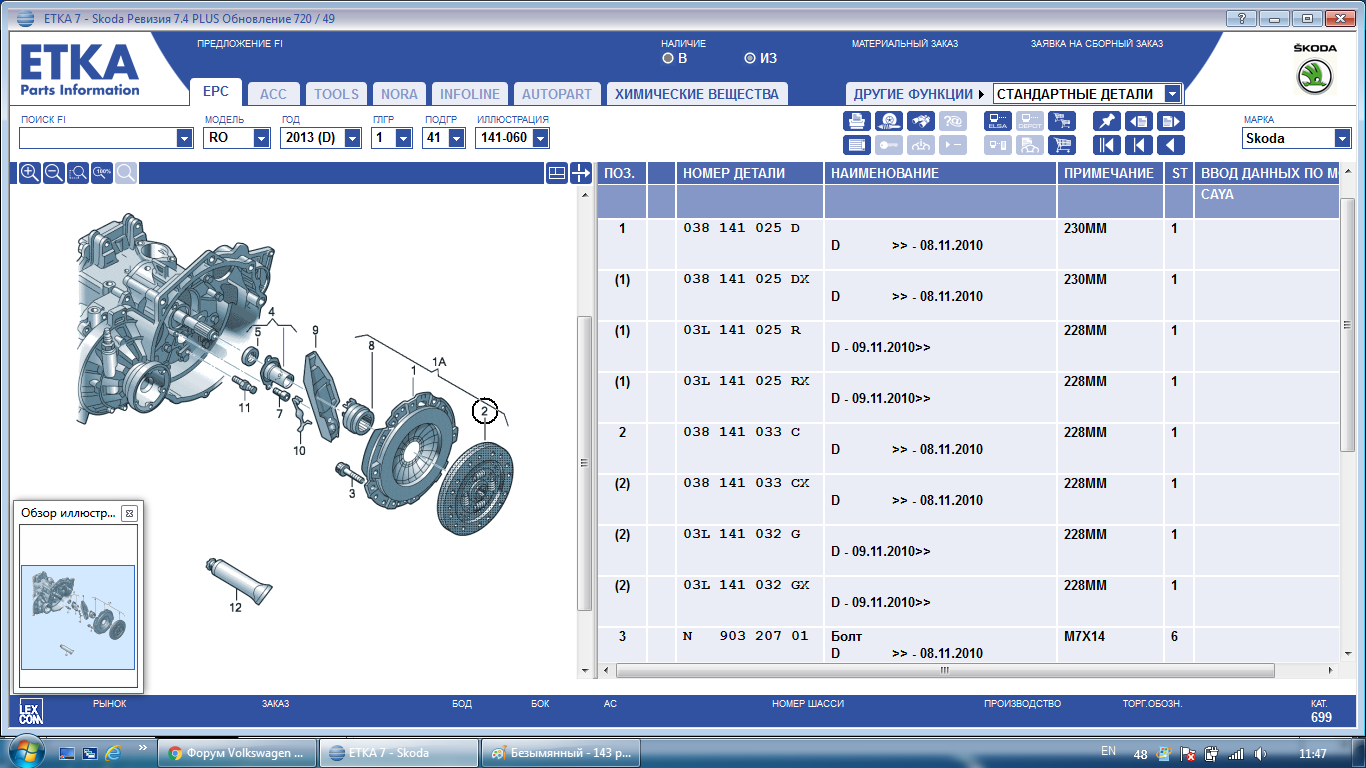
Task: Switch to the TOOLS tab
Action: (x=336, y=94)
